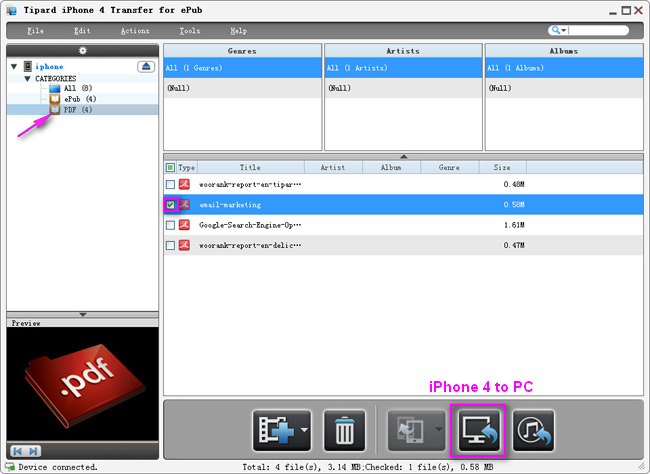Select All (1 Artists) in Artists list
This screenshot has height=474, width=650.
point(403,68)
